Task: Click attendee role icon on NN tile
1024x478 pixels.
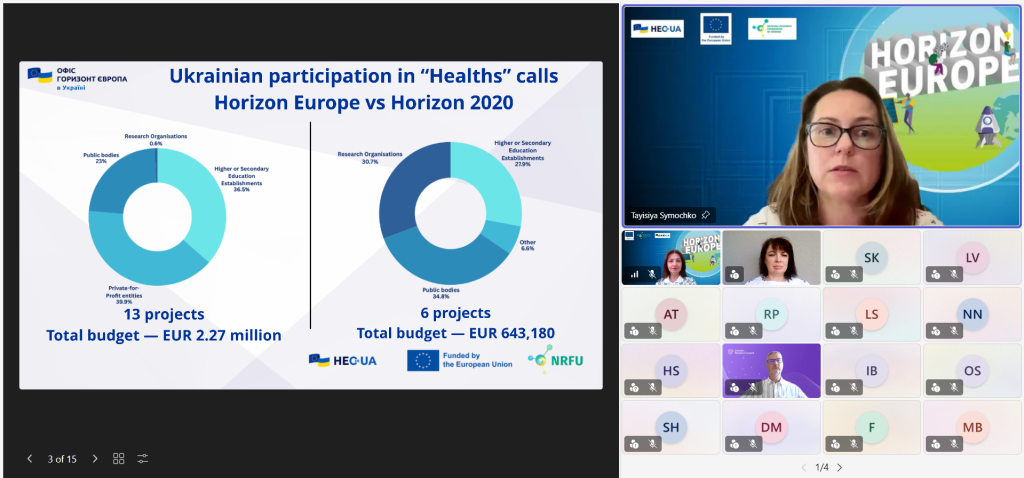Action: [x=936, y=331]
